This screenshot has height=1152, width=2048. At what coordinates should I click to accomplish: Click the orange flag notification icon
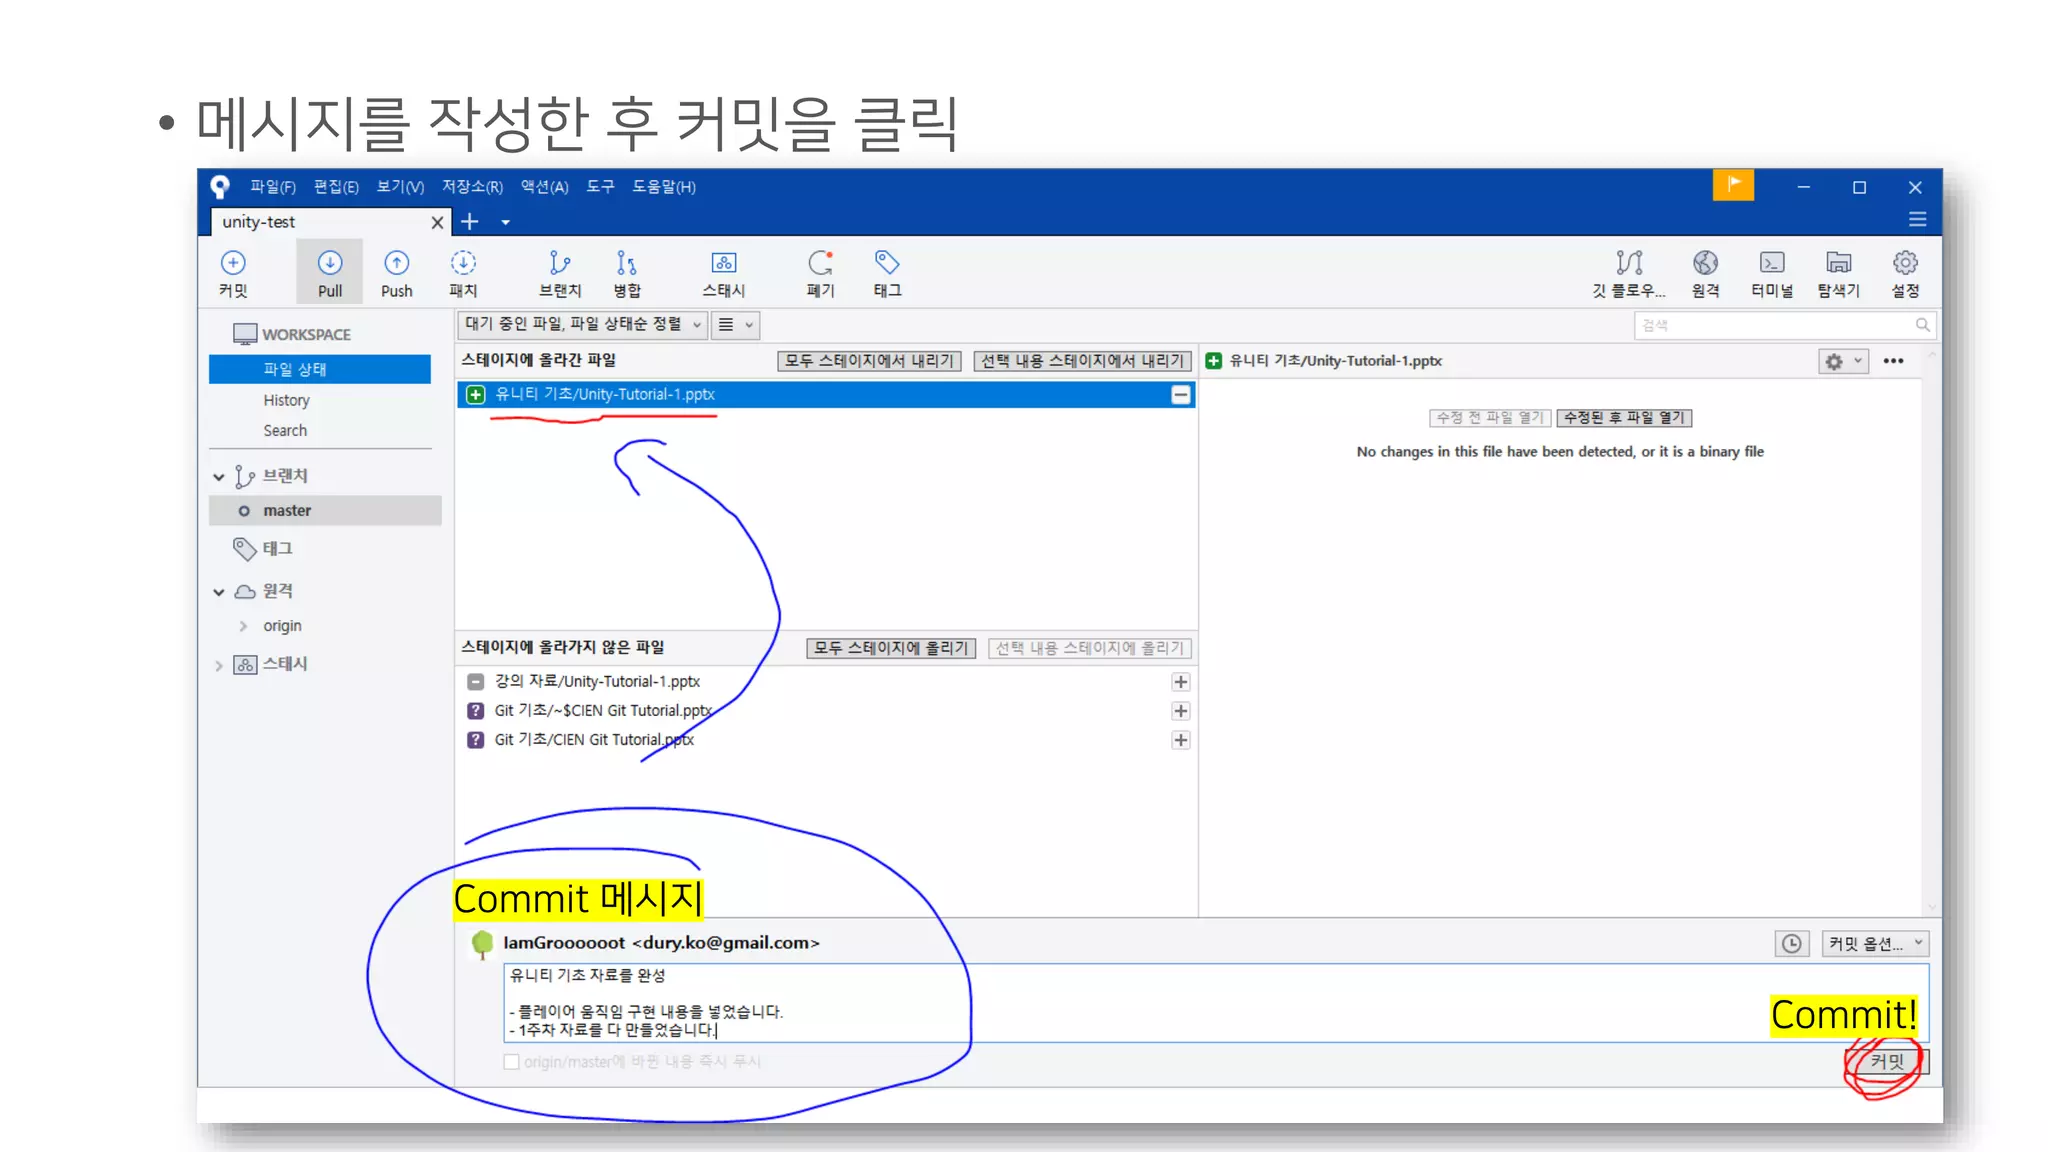1733,185
